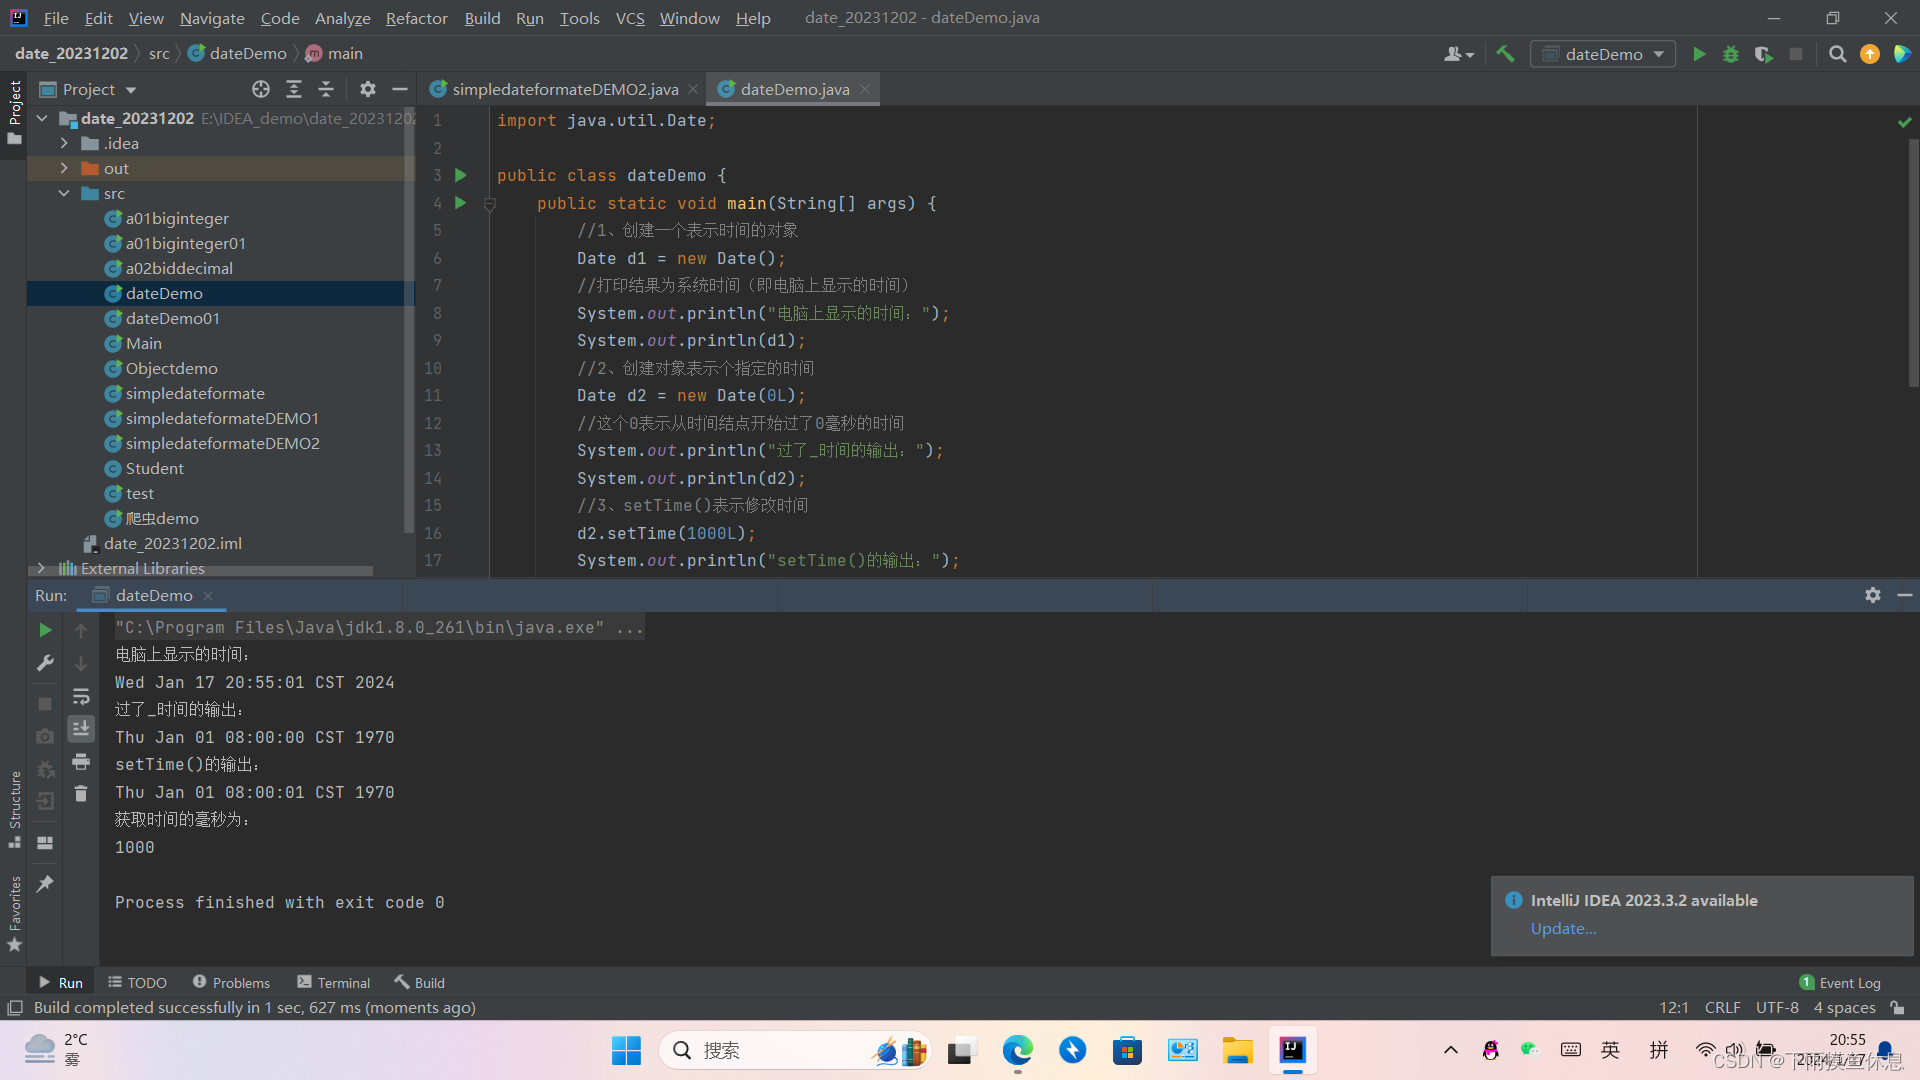Open the Favorites side tool window
The width and height of the screenshot is (1920, 1080).
point(15,914)
